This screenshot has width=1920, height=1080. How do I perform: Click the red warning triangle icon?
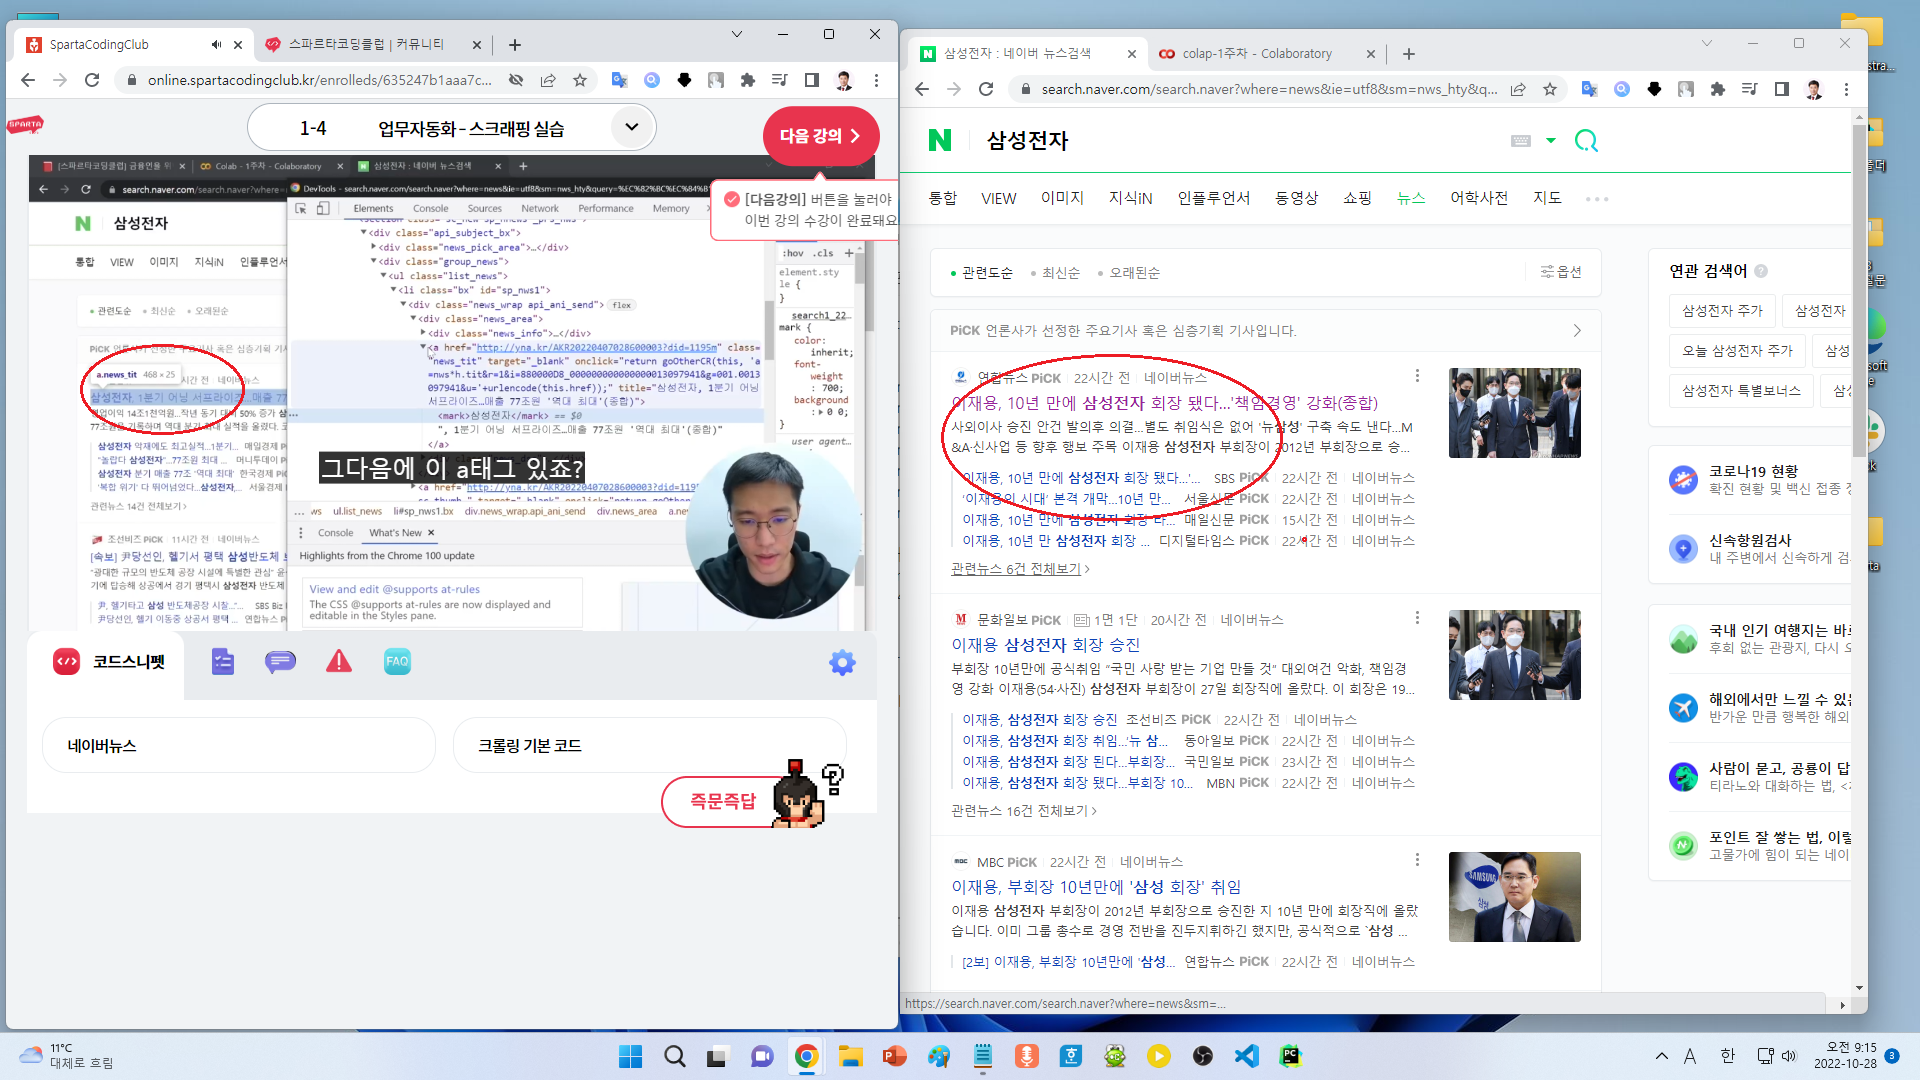339,661
